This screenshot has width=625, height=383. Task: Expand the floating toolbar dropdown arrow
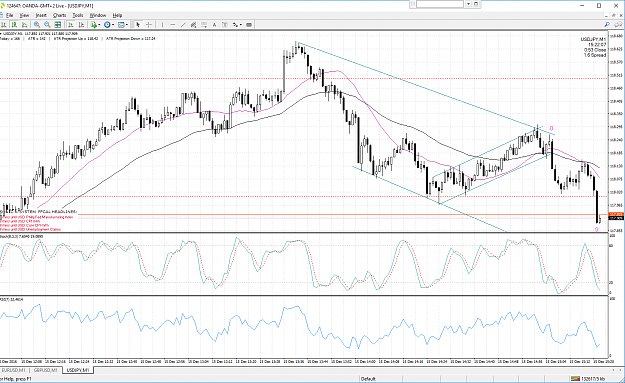point(469,4)
